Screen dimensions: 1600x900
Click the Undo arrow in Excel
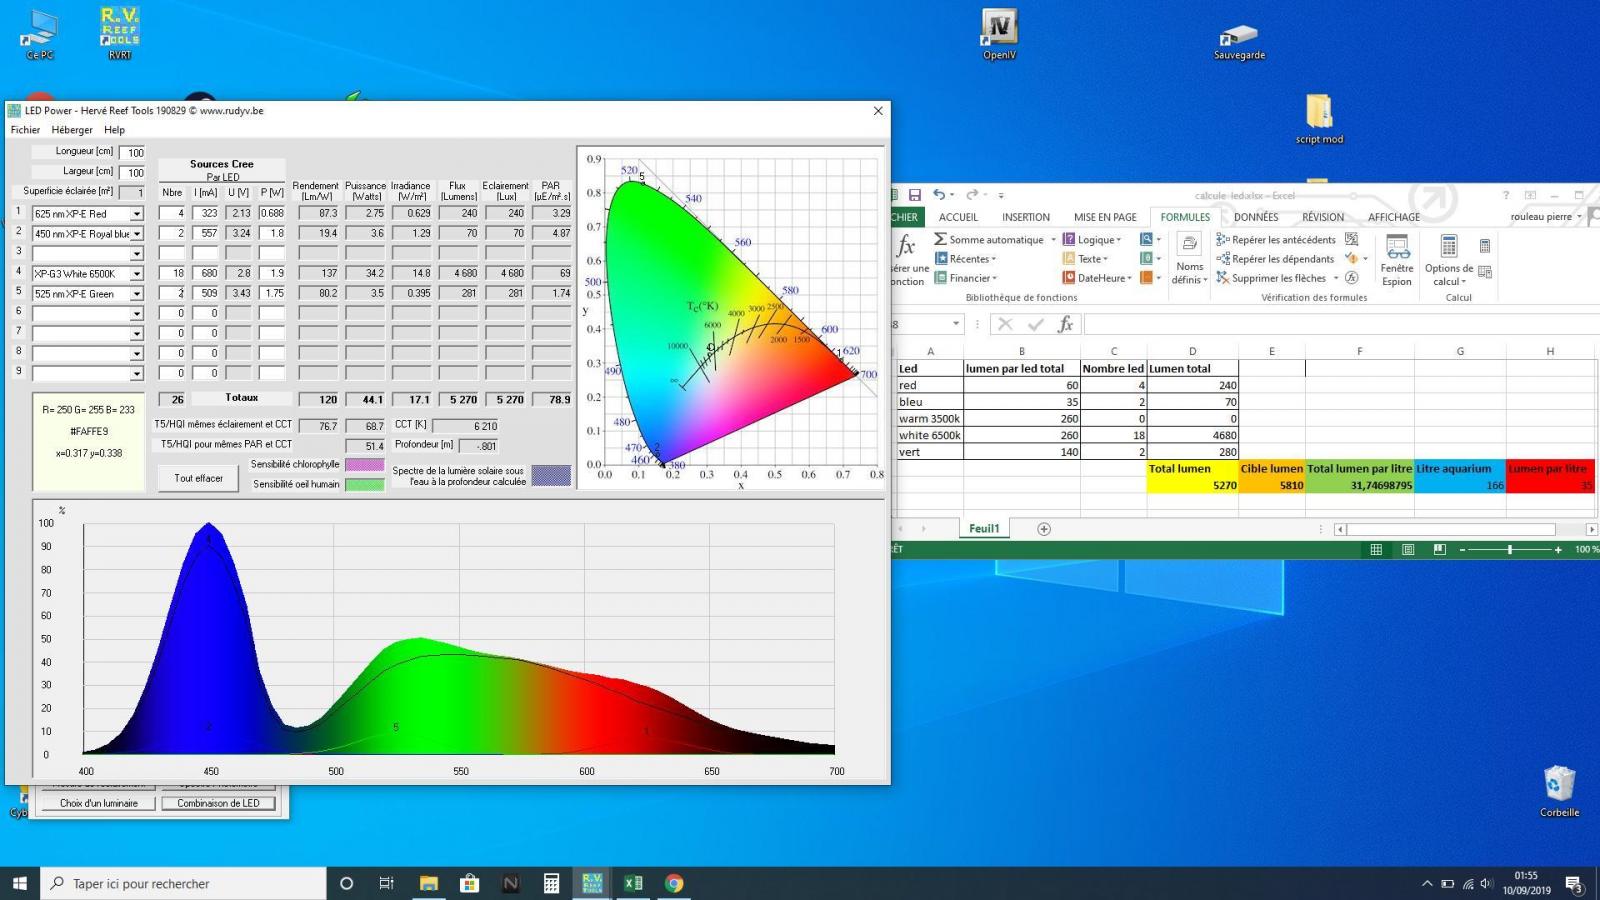pyautogui.click(x=939, y=195)
